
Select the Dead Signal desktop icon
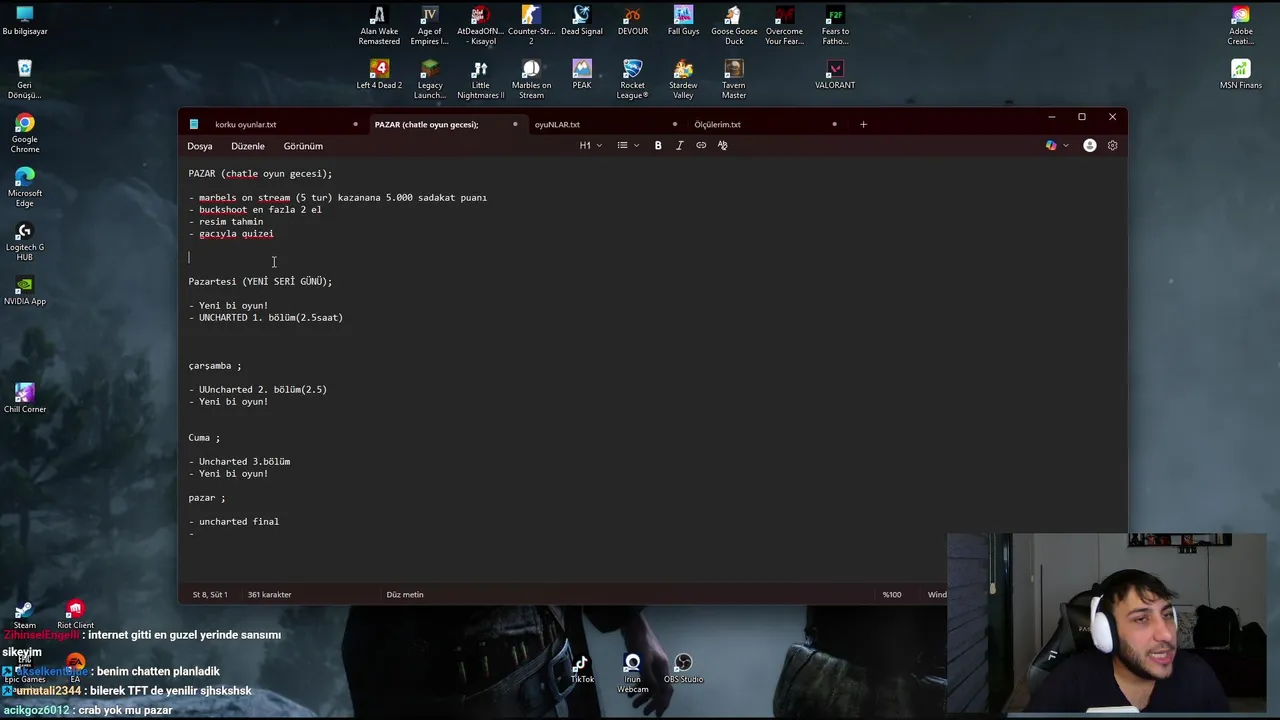tap(582, 22)
